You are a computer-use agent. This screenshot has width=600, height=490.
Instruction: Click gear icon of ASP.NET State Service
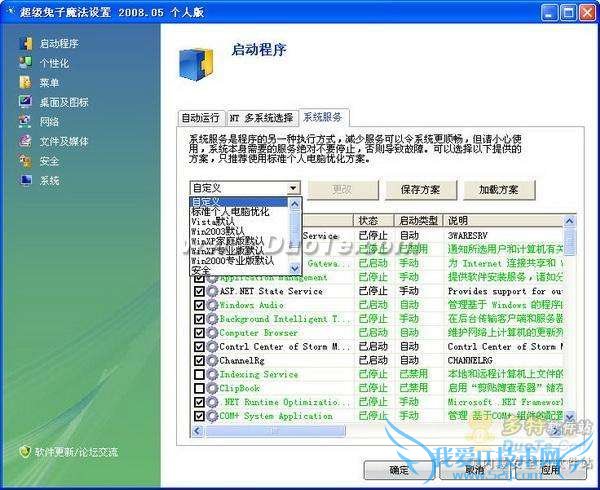pyautogui.click(x=212, y=291)
